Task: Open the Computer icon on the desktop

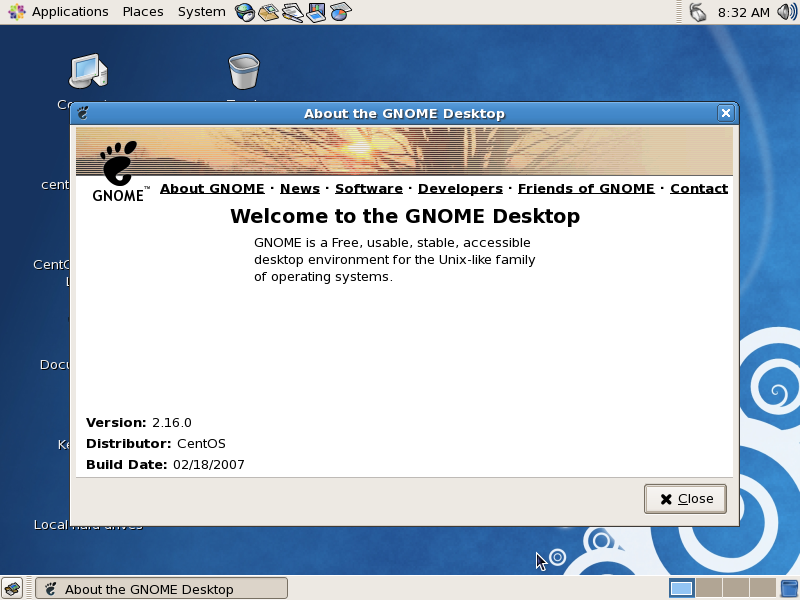Action: pyautogui.click(x=88, y=70)
